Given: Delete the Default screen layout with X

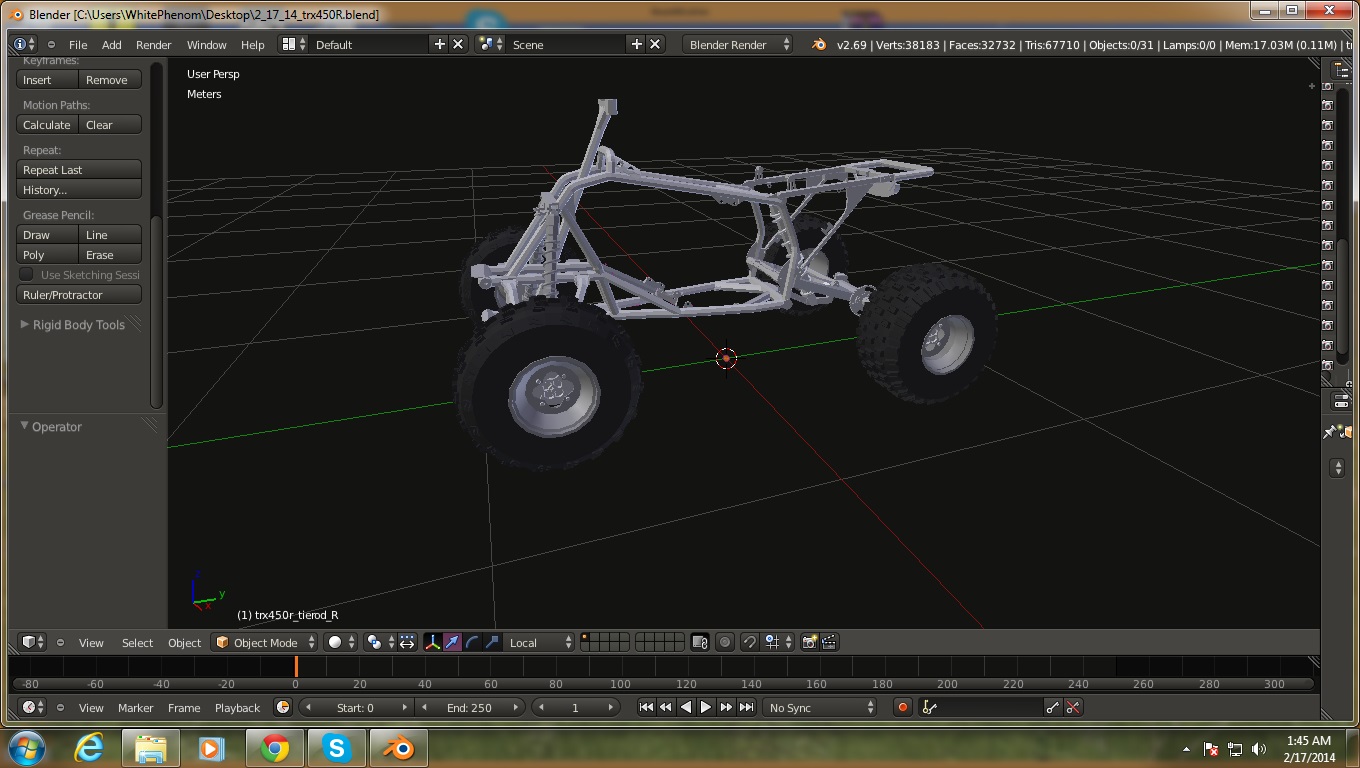Looking at the screenshot, I should (x=458, y=44).
